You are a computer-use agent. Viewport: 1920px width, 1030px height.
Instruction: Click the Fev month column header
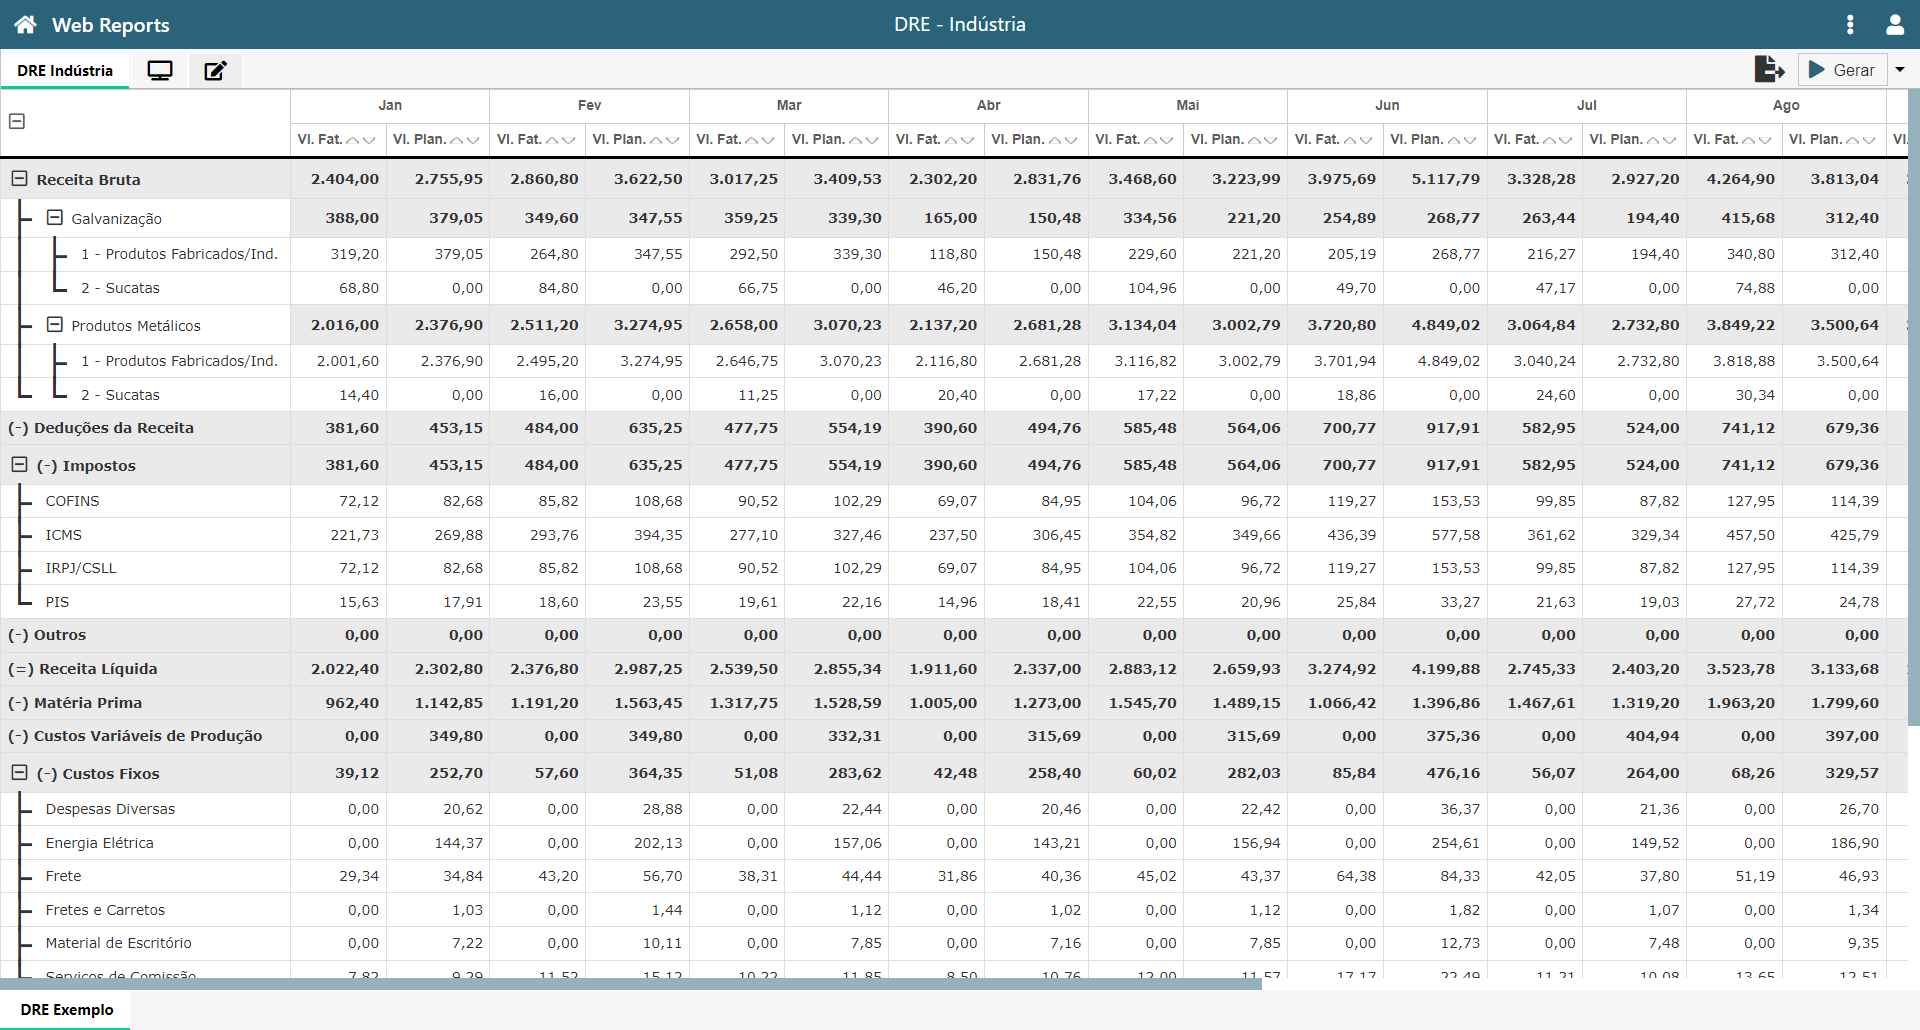[x=589, y=105]
